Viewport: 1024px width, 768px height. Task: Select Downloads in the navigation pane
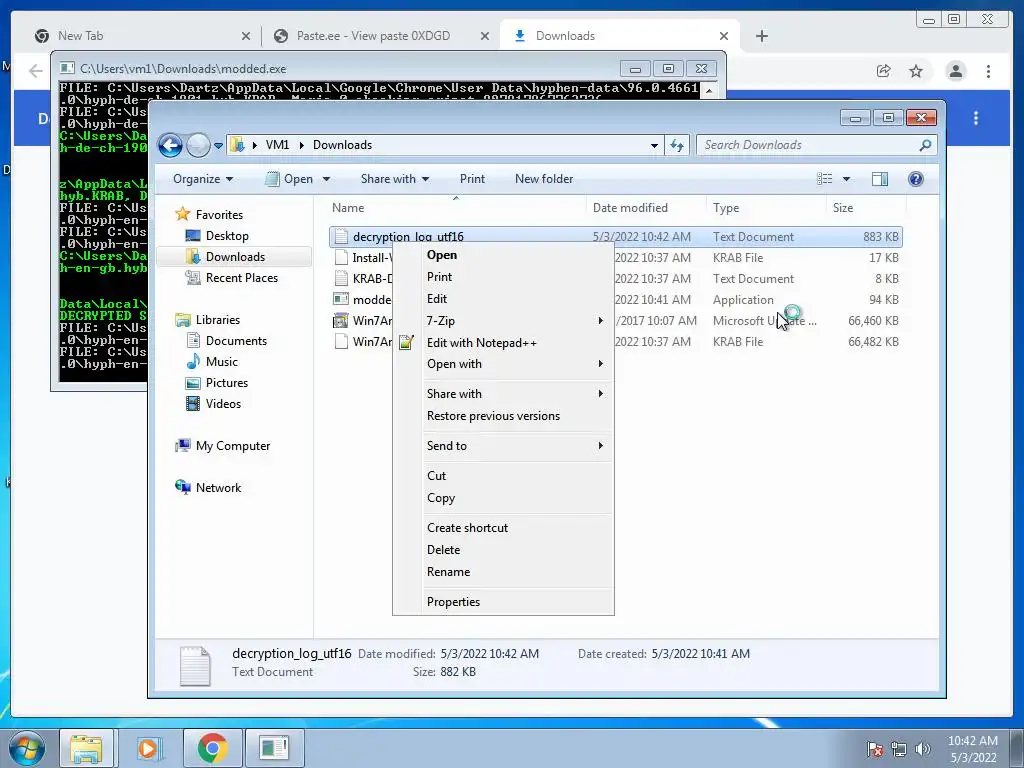coord(235,257)
